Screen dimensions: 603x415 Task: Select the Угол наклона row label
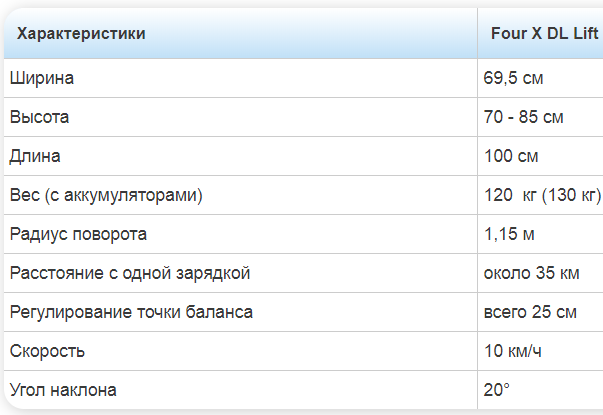tap(63, 390)
